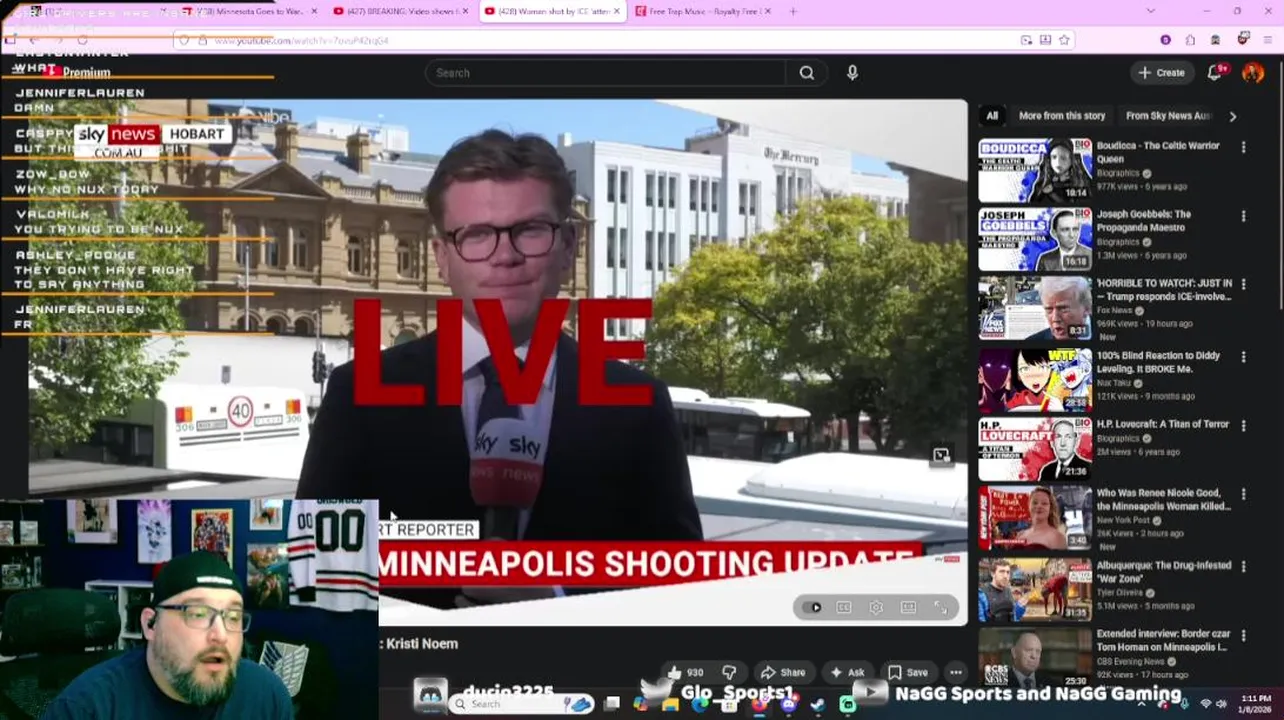Close the Woman shot by ICE tab
The width and height of the screenshot is (1284, 720).
[616, 12]
